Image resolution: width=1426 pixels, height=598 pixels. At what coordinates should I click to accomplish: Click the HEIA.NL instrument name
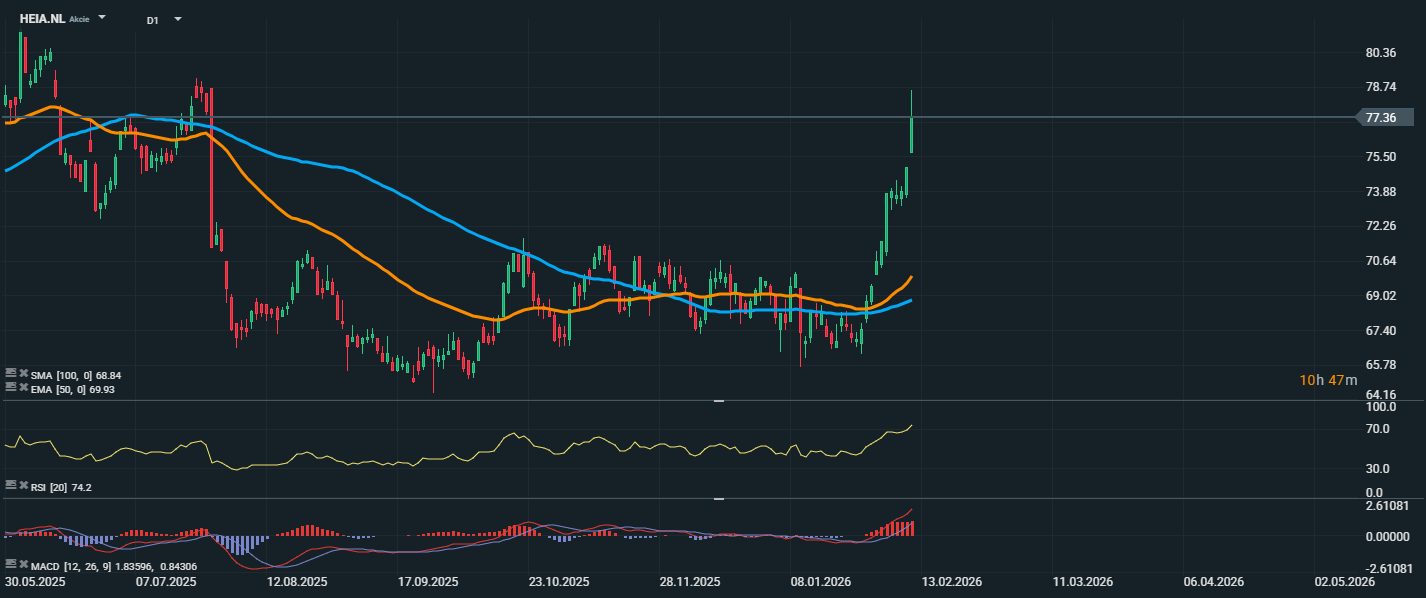click(42, 19)
